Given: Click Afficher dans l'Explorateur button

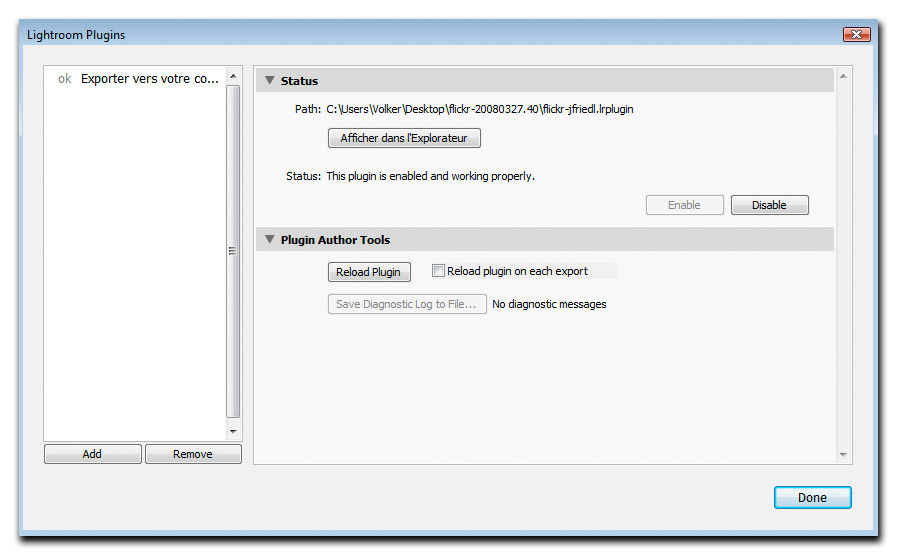Looking at the screenshot, I should coord(404,138).
